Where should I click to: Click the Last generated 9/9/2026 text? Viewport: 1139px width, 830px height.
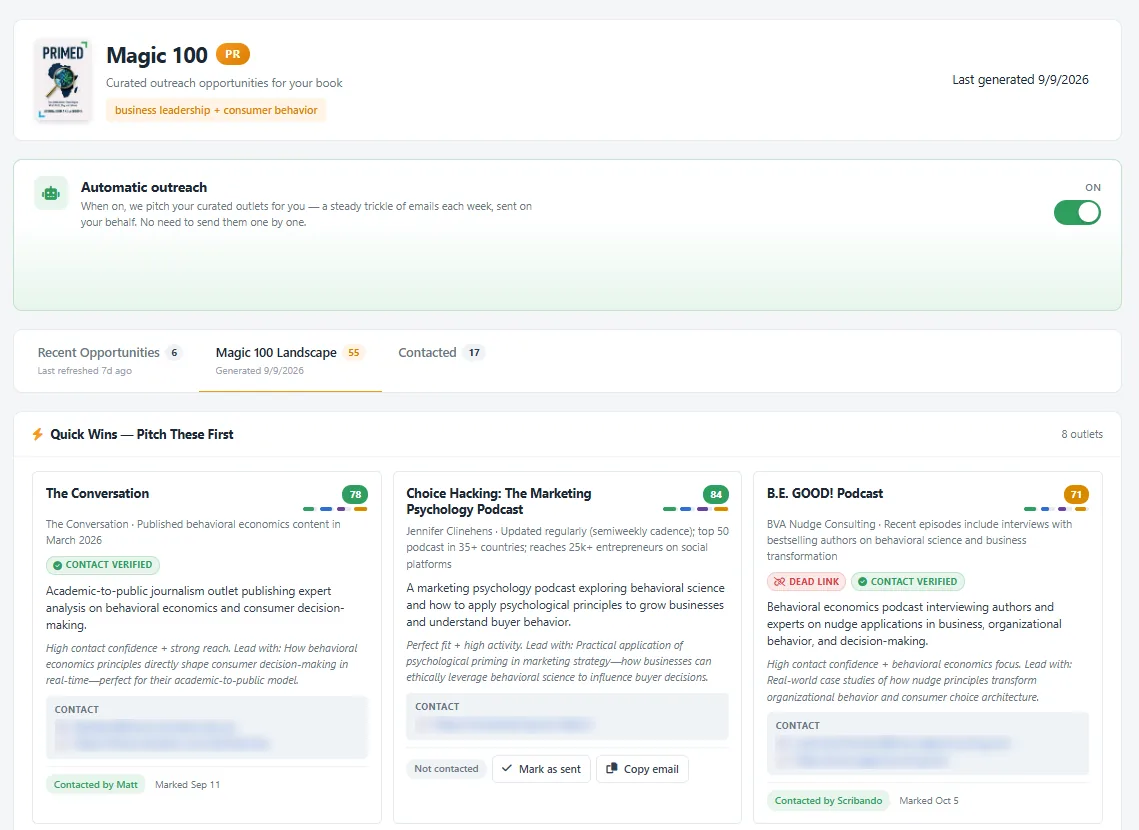(x=1021, y=80)
